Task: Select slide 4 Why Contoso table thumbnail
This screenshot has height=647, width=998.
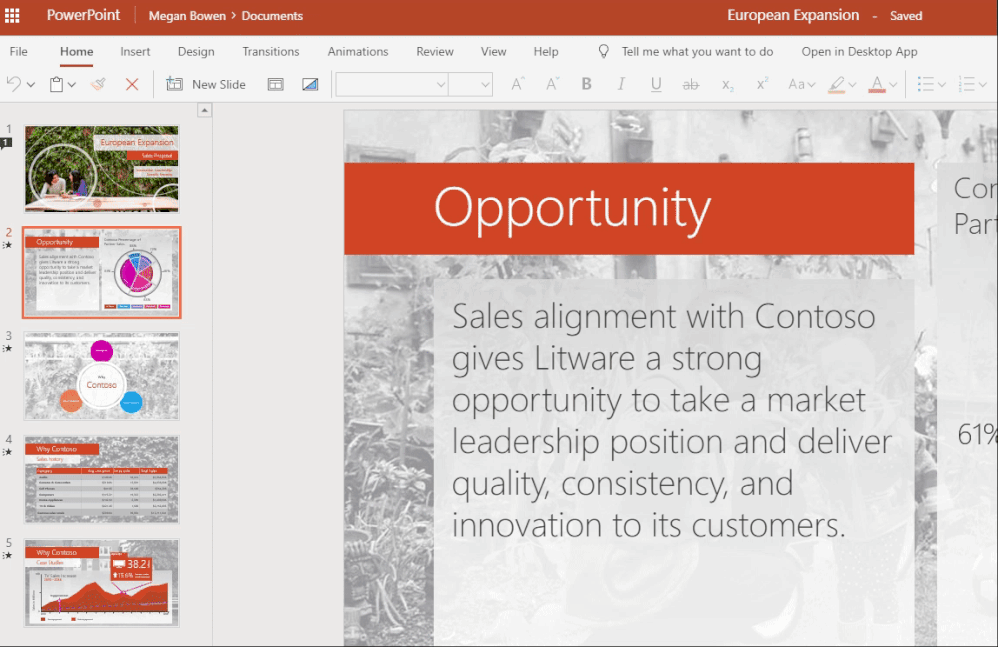Action: click(x=102, y=480)
